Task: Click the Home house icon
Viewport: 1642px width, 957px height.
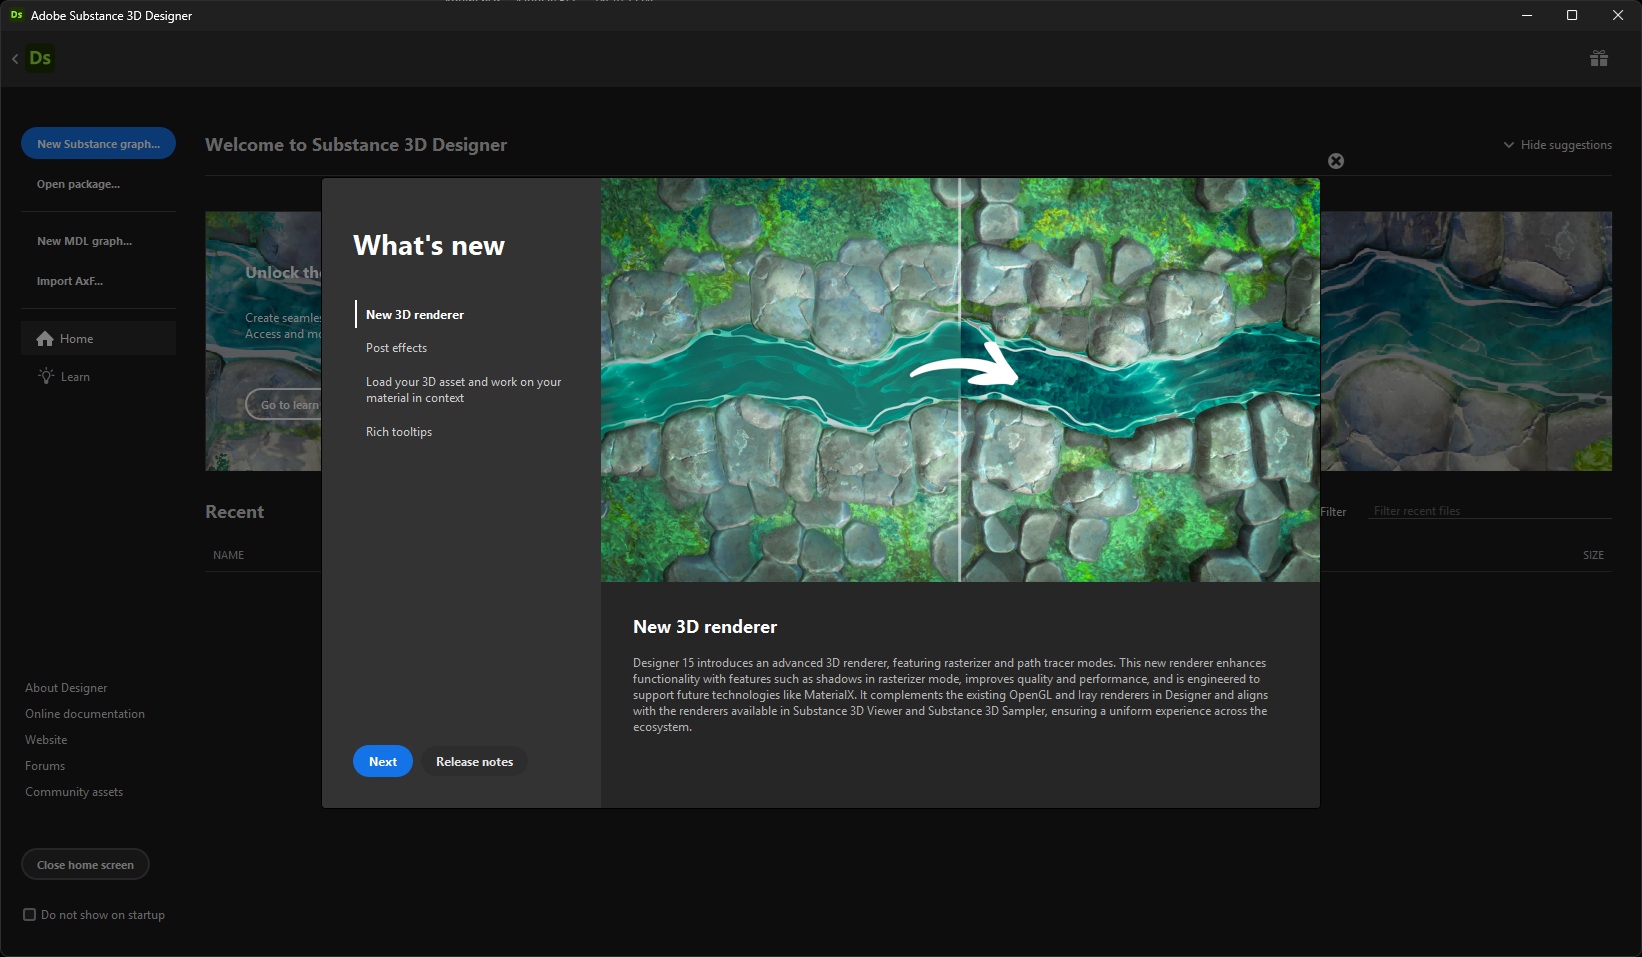Action: (45, 339)
